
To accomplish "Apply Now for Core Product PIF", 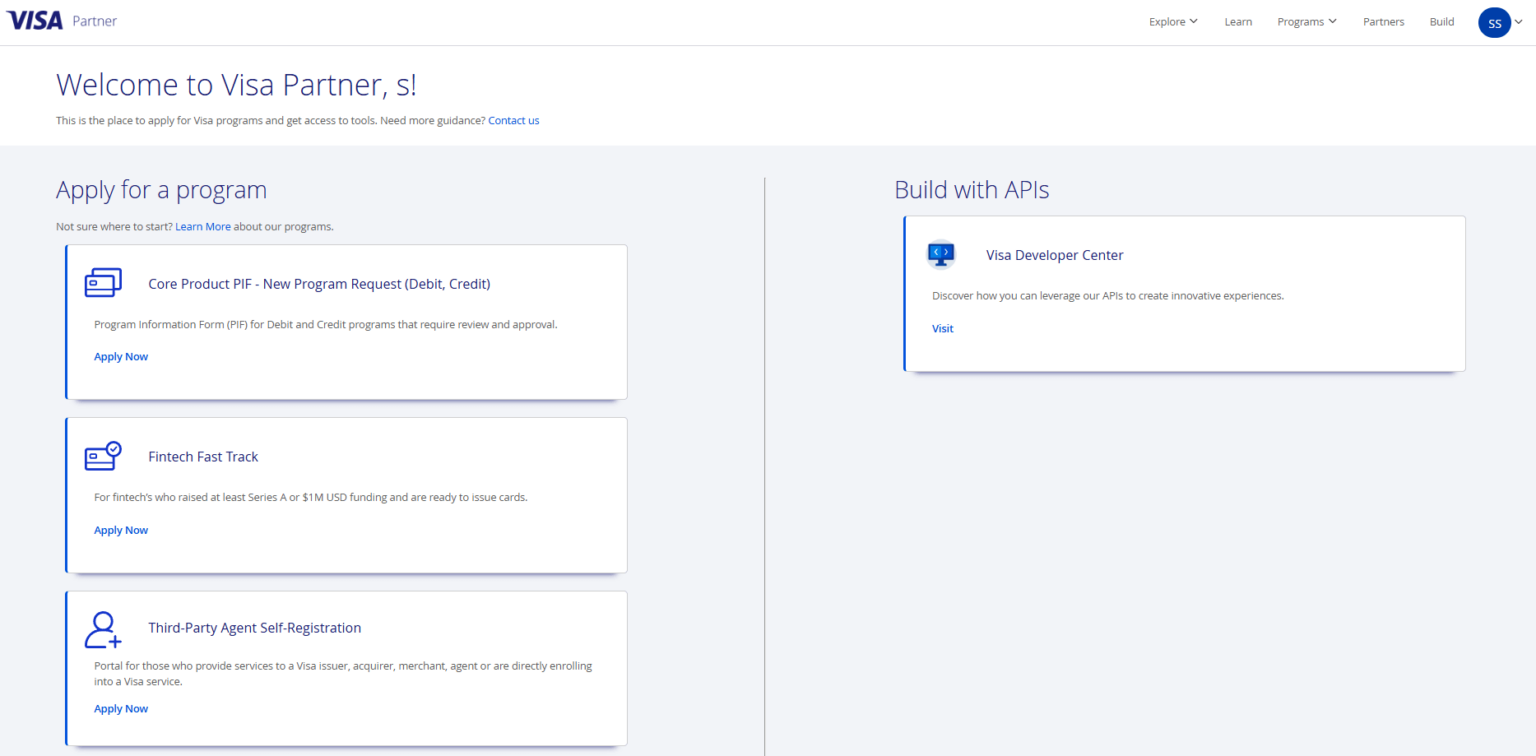I will pyautogui.click(x=121, y=357).
